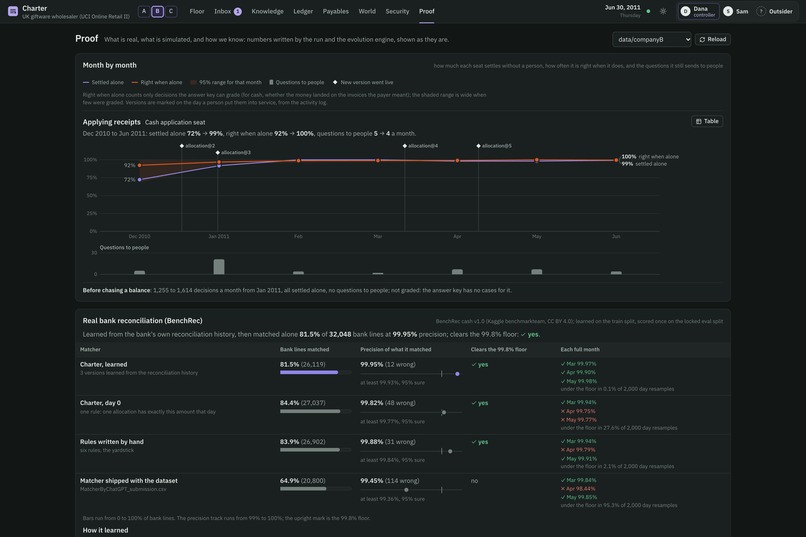
Task: Click the 72% Dec 2010 data point
Action: click(x=139, y=180)
